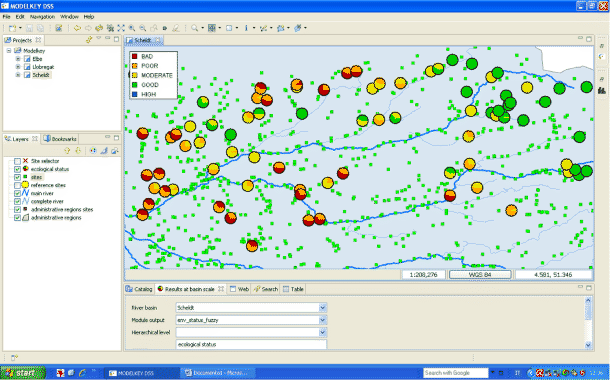Click the ecological status pie layer icon
Screen dimensions: 610x380
tap(26, 169)
